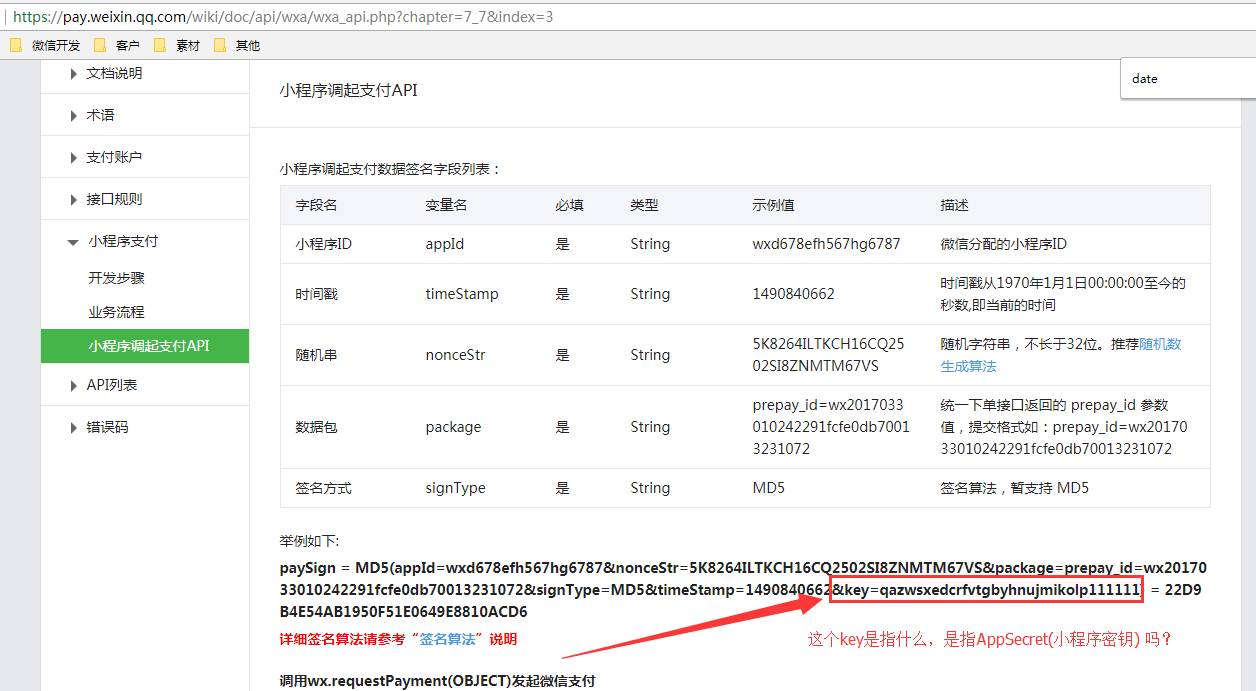Viewport: 1256px width, 691px height.
Task: Select the 小程序调起支付API sidebar item
Action: [x=145, y=346]
